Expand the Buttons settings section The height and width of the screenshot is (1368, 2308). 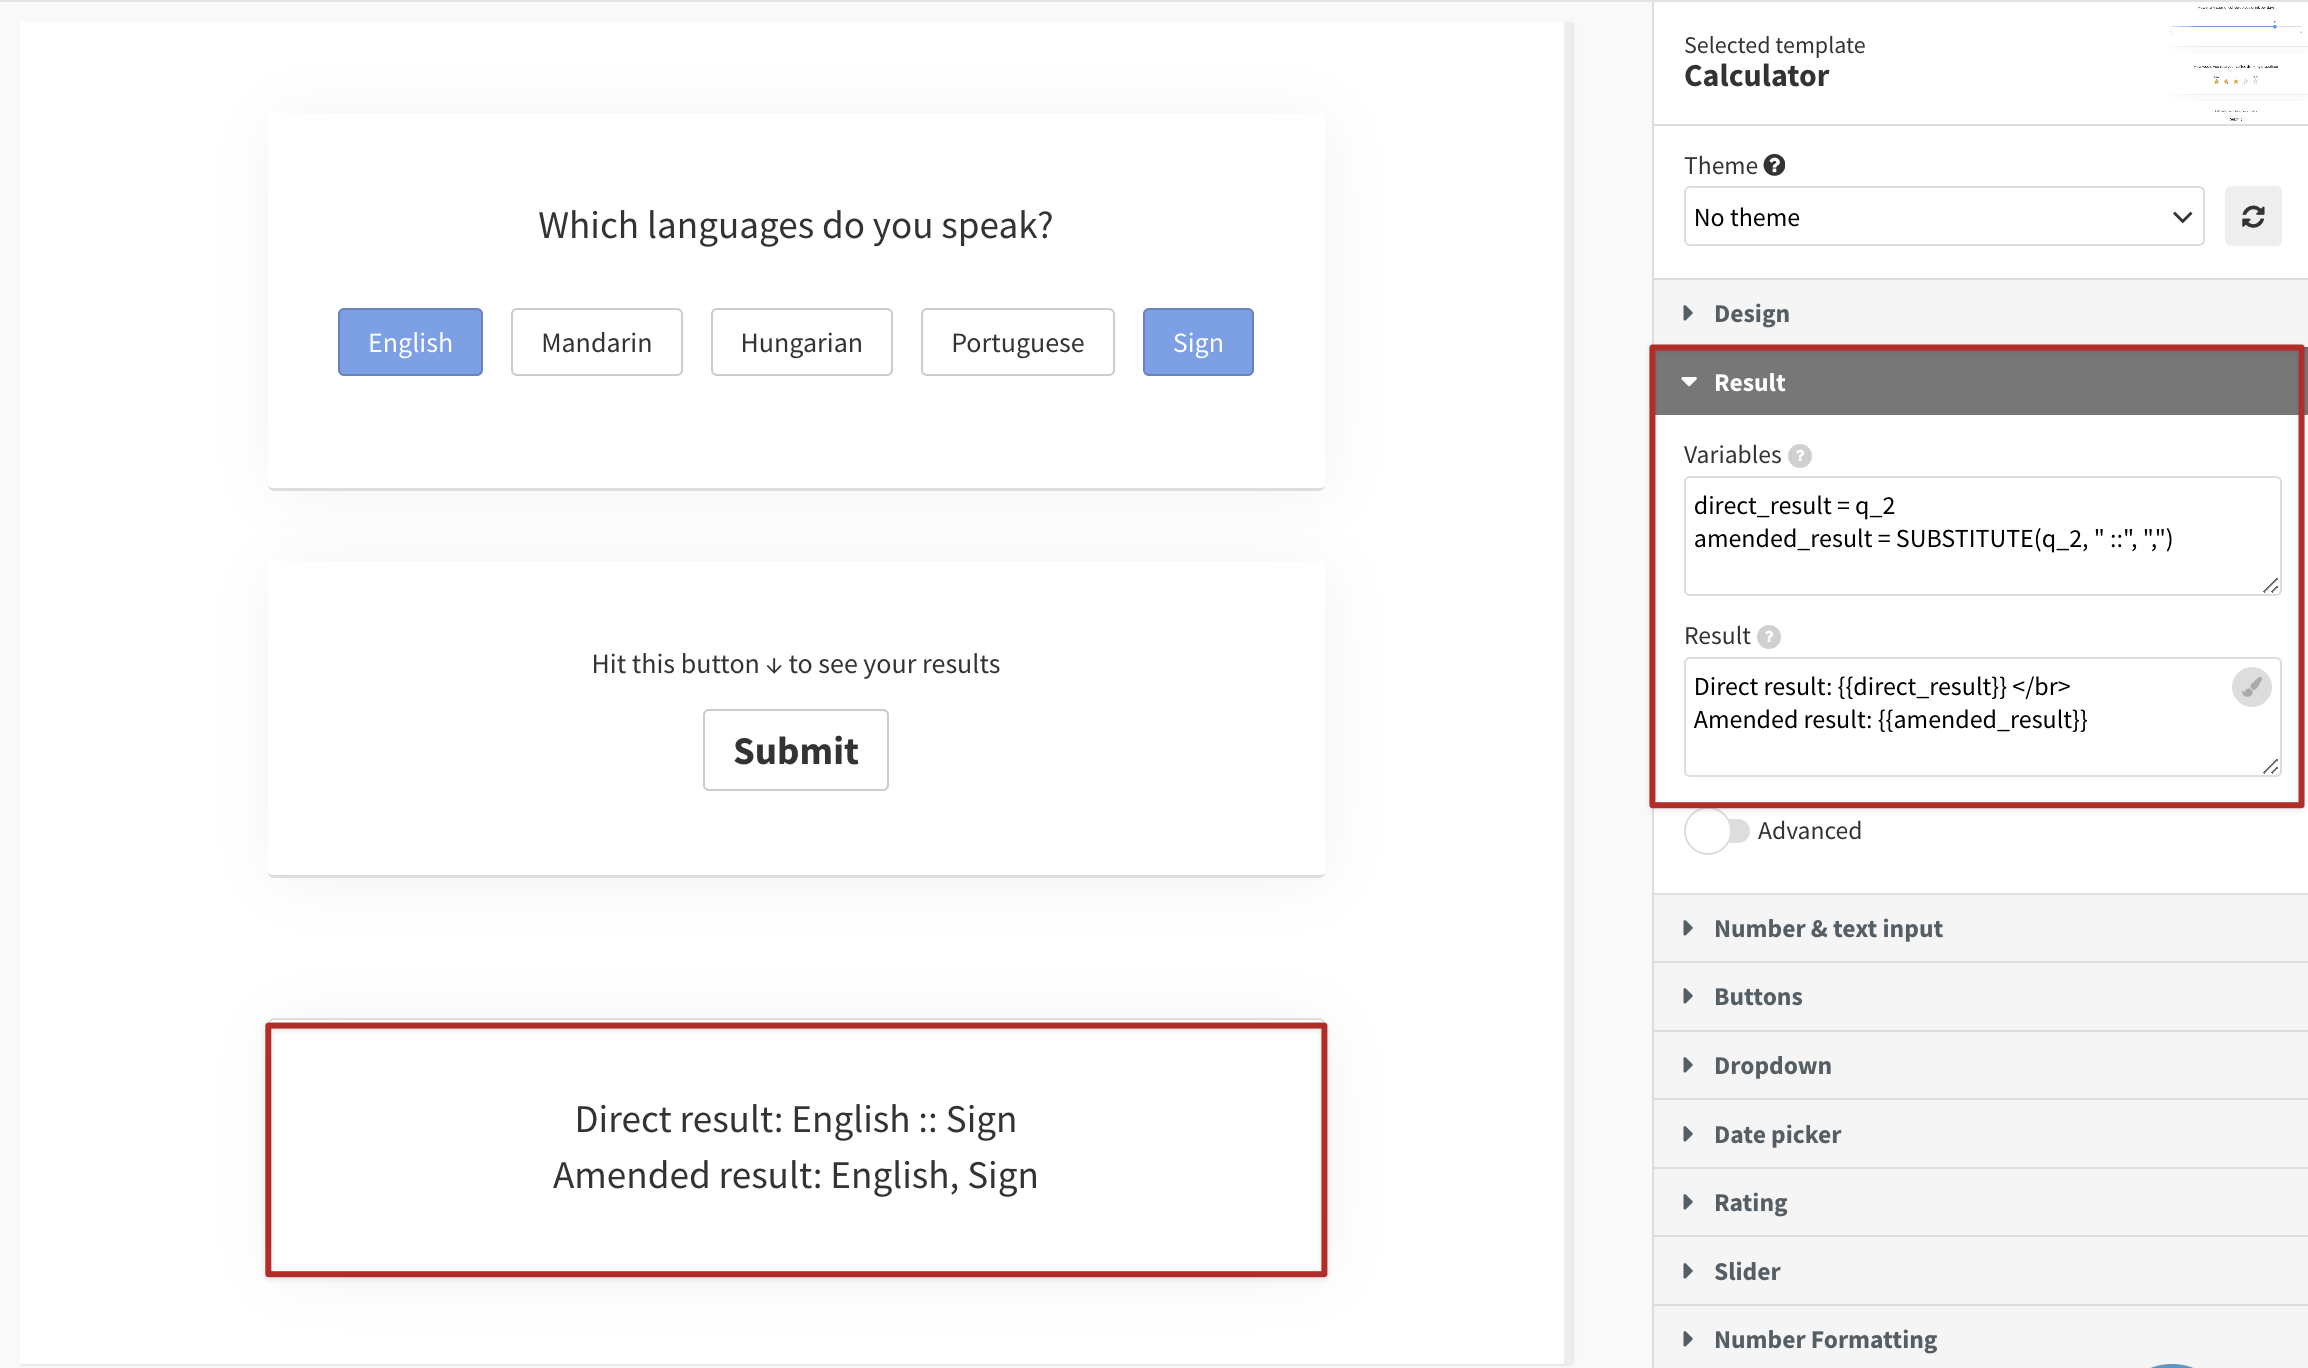(x=1757, y=996)
